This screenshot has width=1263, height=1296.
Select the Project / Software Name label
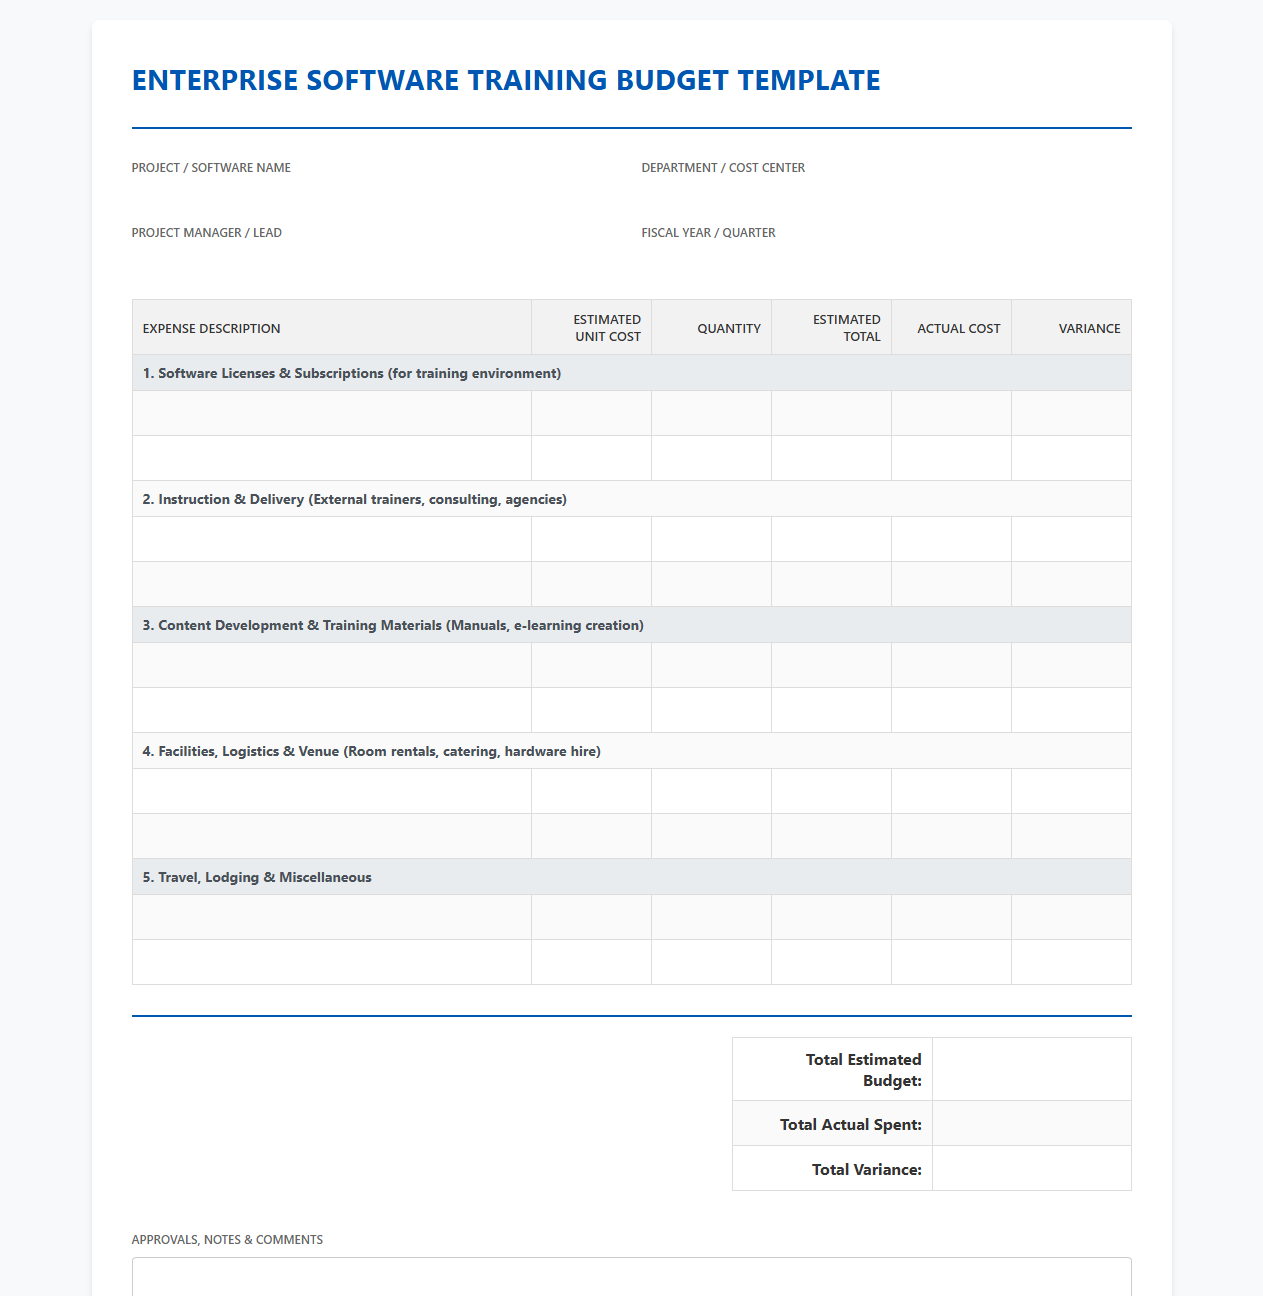(211, 168)
